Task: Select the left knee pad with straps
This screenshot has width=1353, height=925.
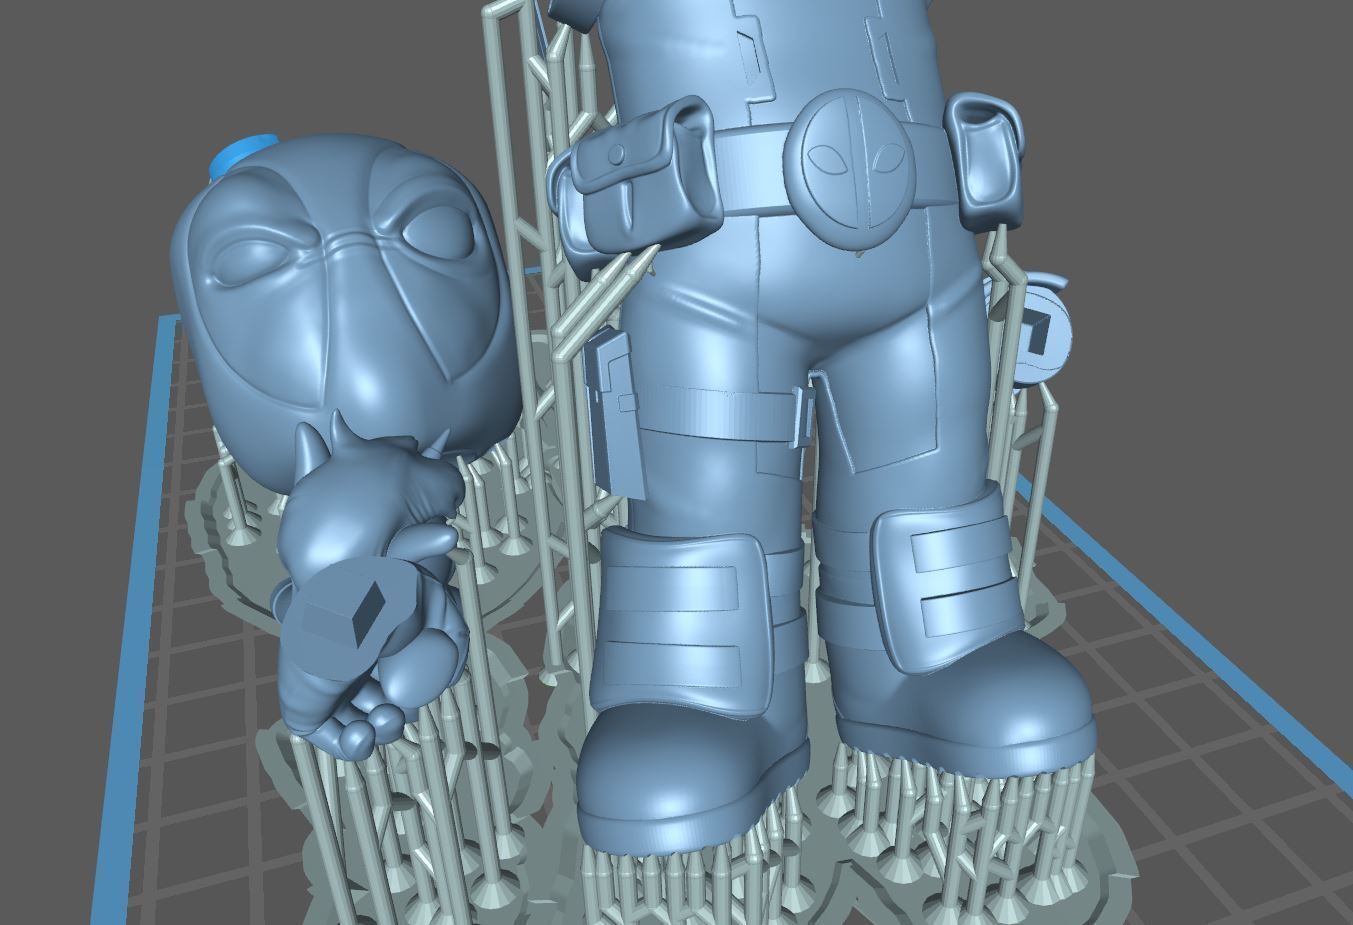Action: (x=683, y=620)
